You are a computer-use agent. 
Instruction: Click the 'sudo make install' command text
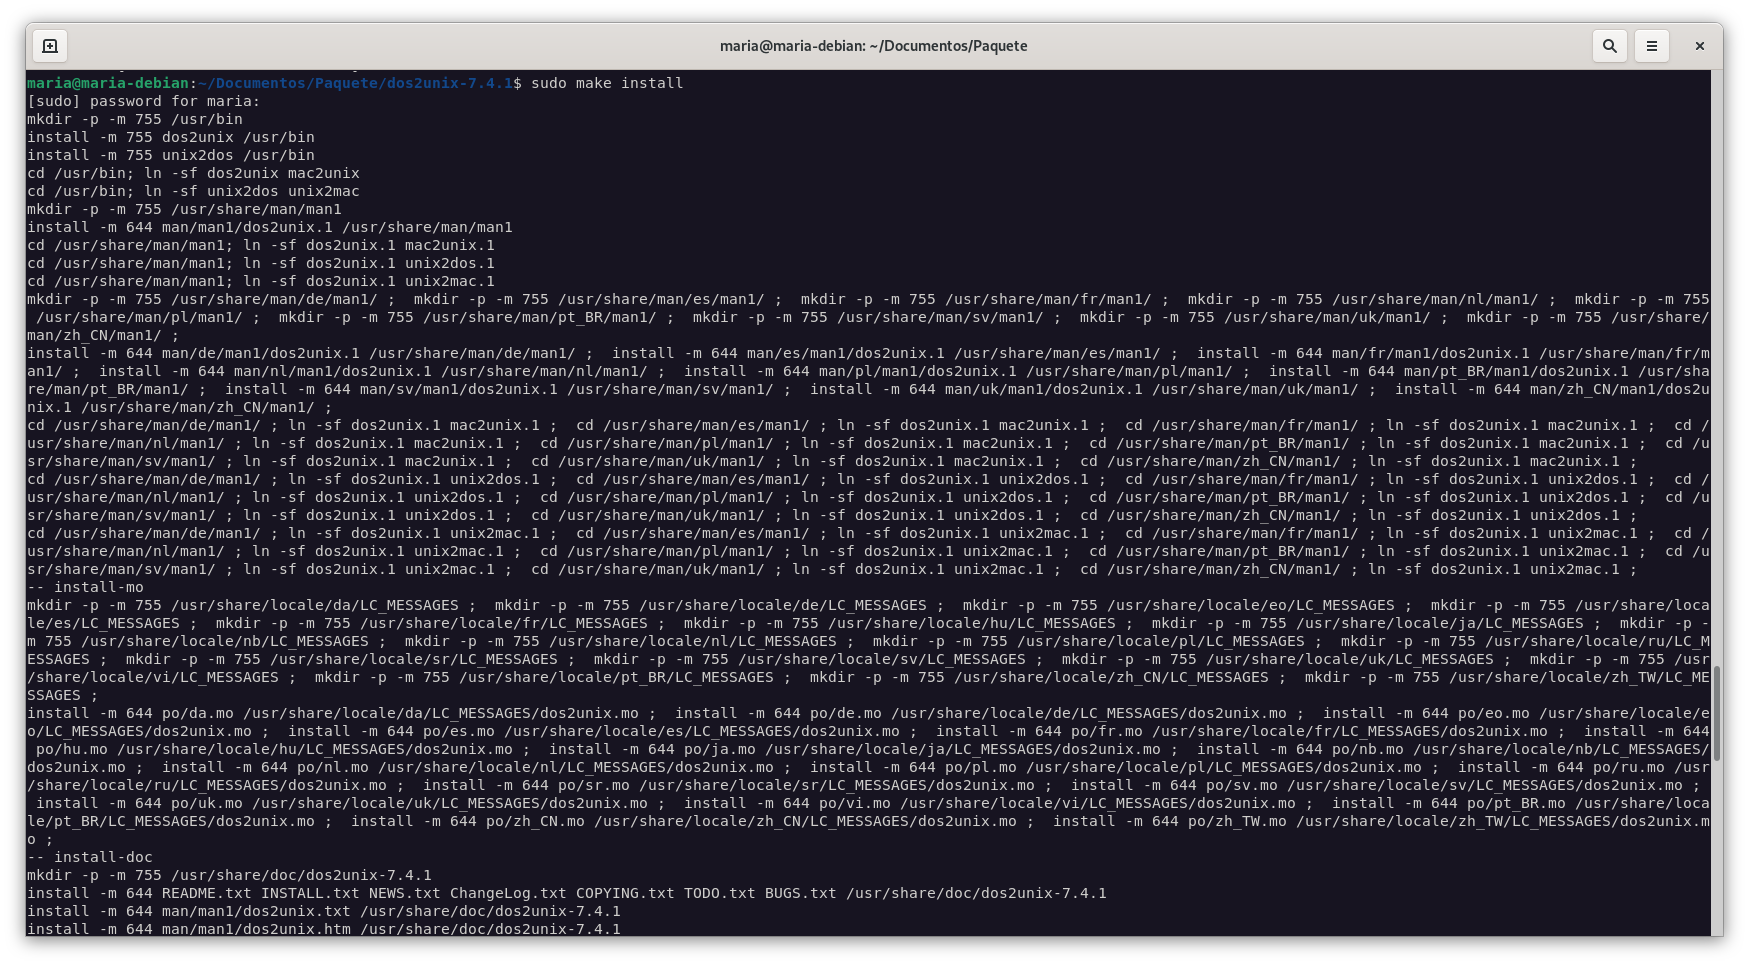coord(607,83)
